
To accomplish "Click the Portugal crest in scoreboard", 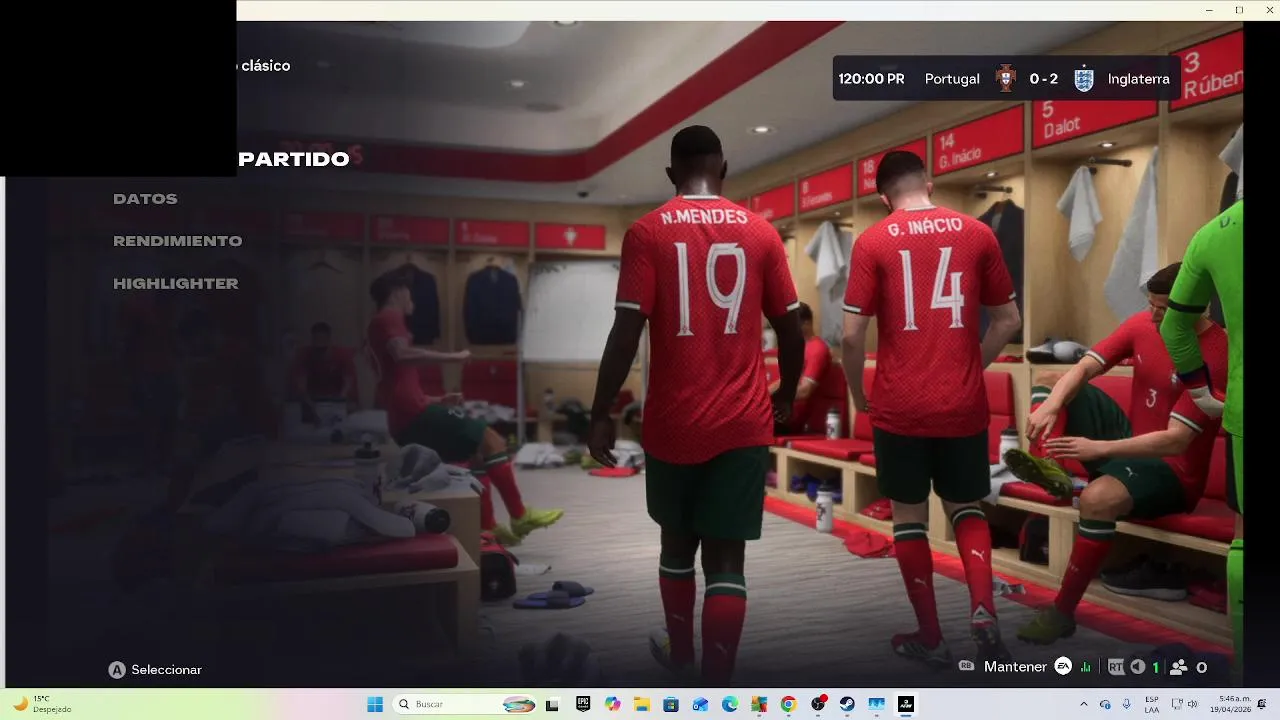I will click(x=1006, y=78).
